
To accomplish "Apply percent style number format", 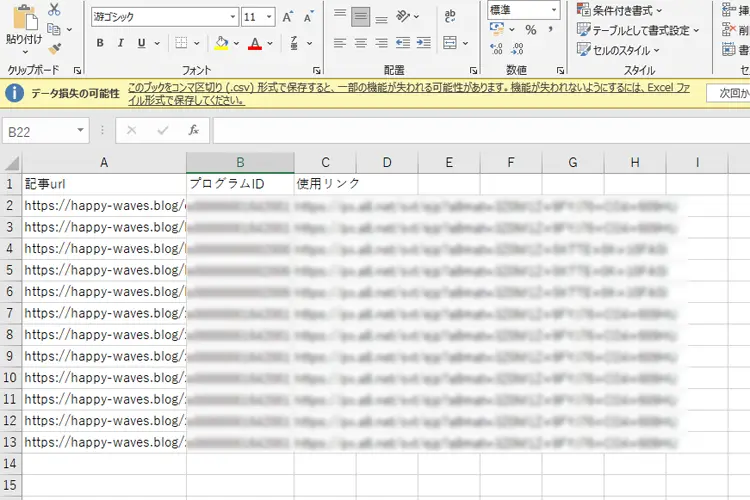I will tap(531, 31).
